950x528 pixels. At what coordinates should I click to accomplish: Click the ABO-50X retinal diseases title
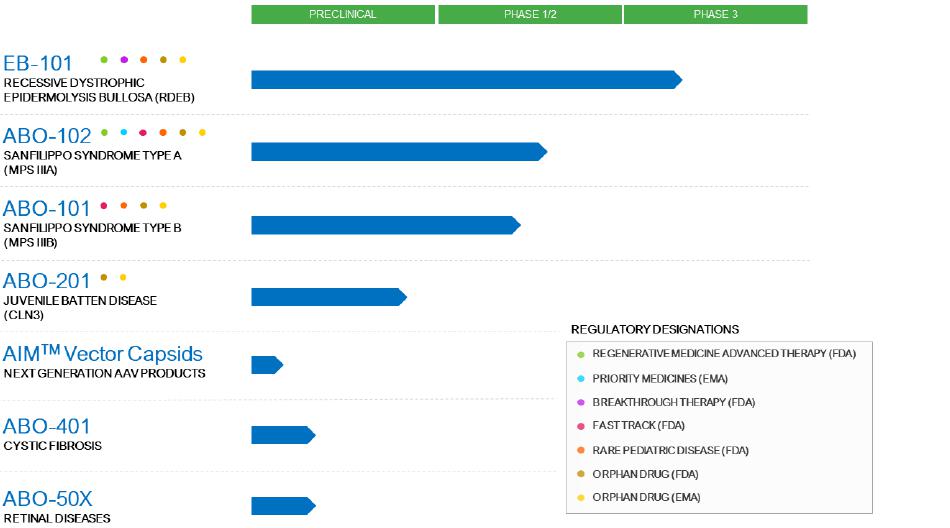(x=48, y=499)
